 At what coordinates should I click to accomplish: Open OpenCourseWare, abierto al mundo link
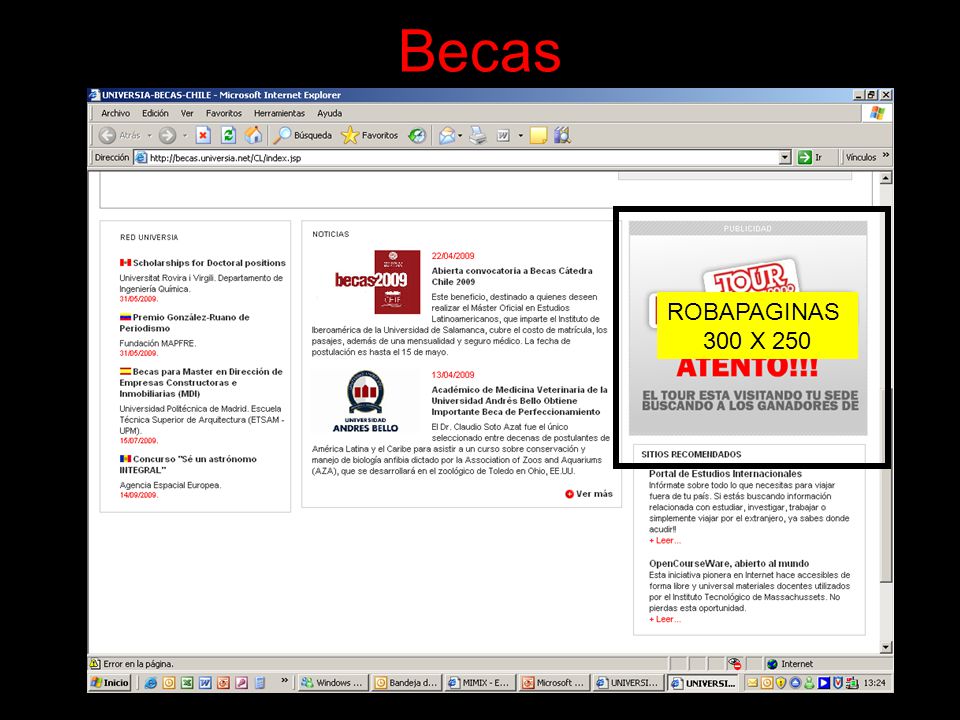pos(729,563)
